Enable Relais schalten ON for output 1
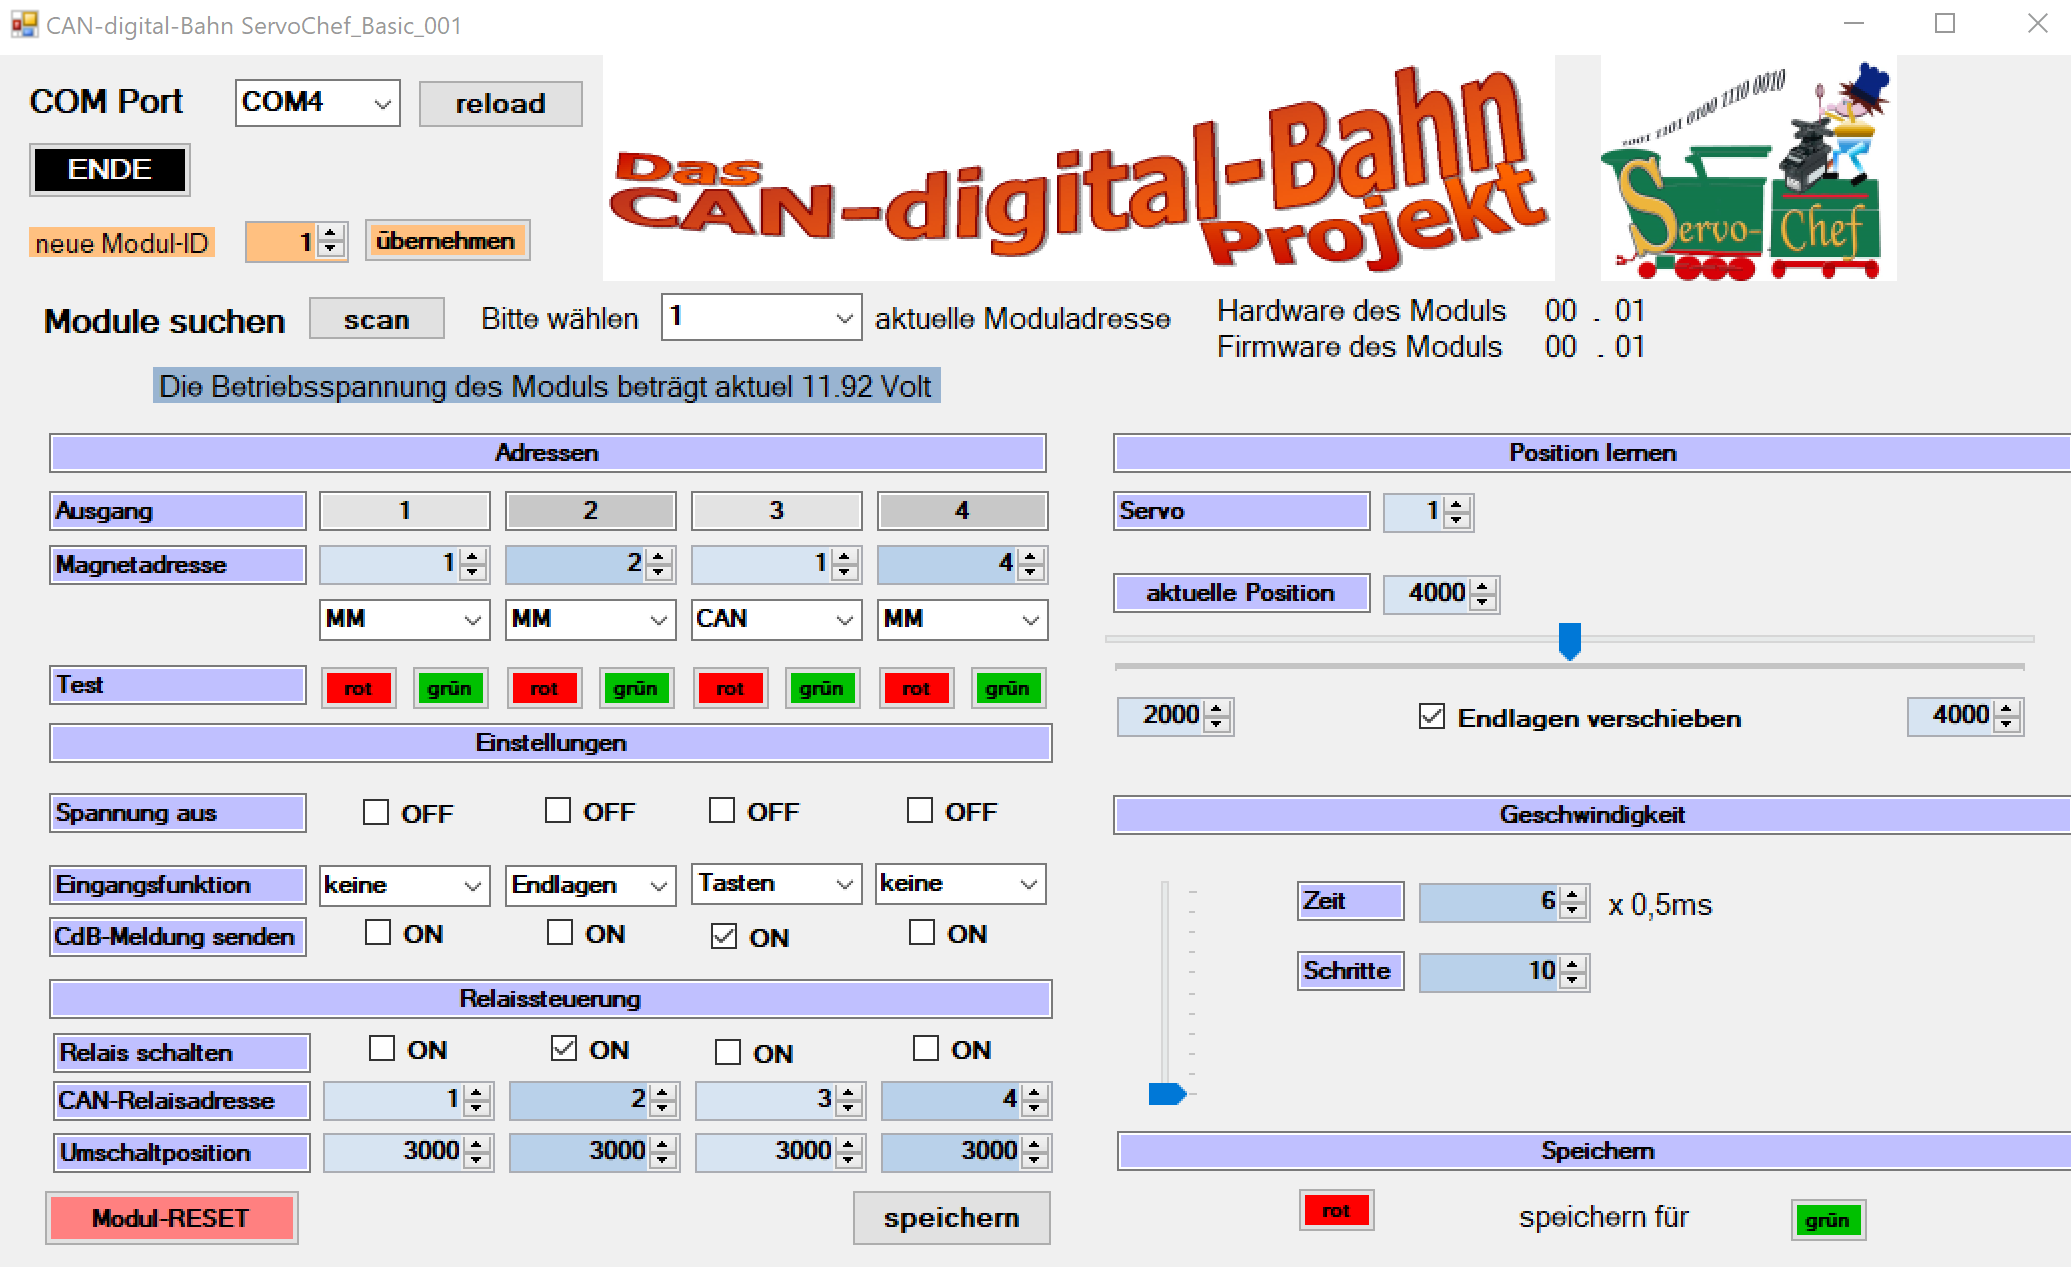 pyautogui.click(x=382, y=1048)
